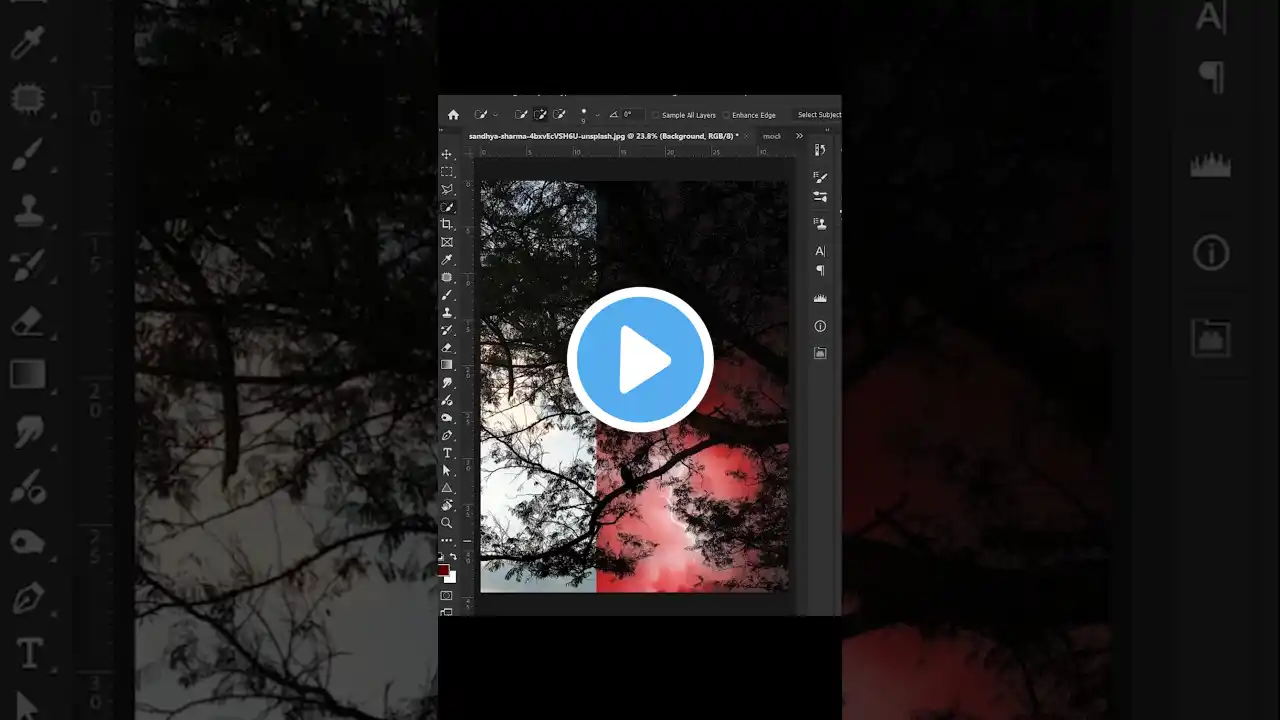Open the Character panel icon
This screenshot has height=720, width=1280.
coord(820,251)
